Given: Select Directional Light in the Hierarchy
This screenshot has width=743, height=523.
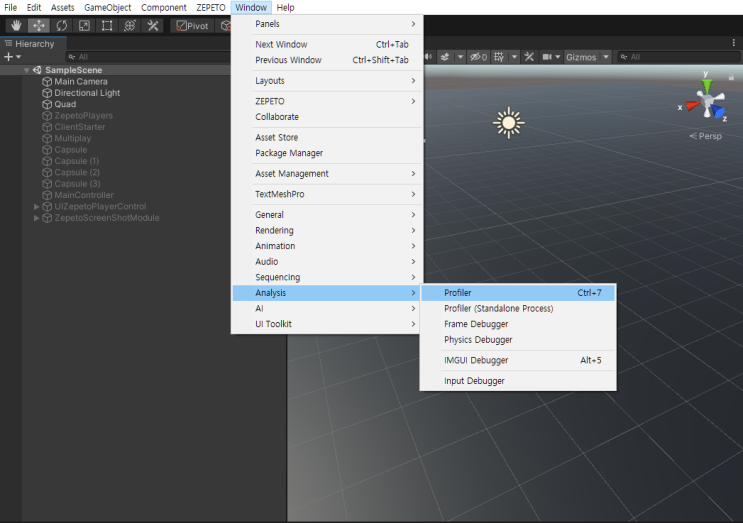Looking at the screenshot, I should [x=87, y=93].
